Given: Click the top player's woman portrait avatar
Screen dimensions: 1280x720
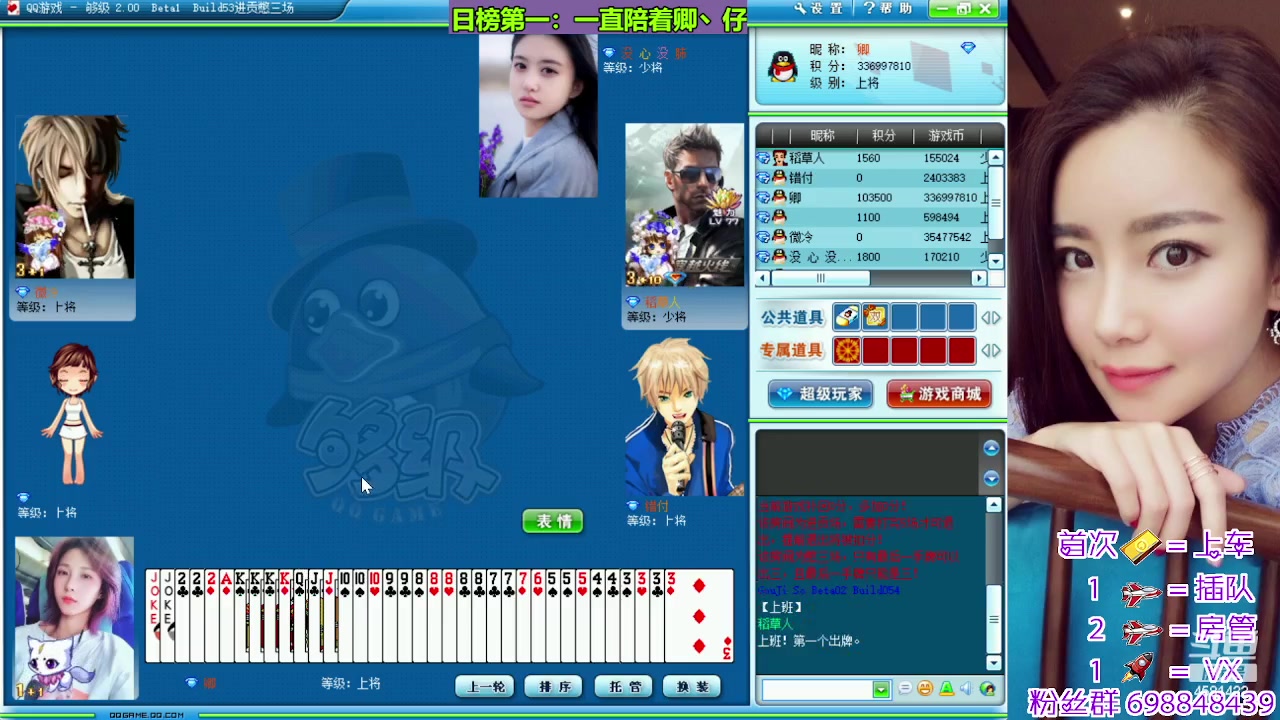Looking at the screenshot, I should coord(538,115).
